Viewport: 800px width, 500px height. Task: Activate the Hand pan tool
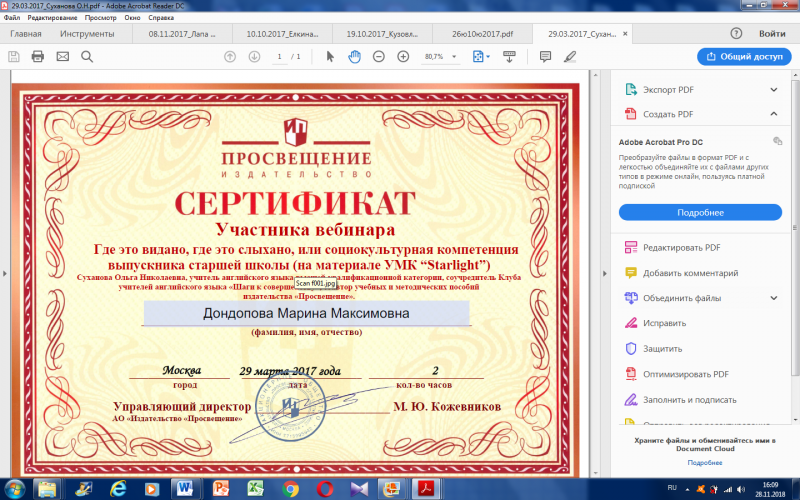354,57
